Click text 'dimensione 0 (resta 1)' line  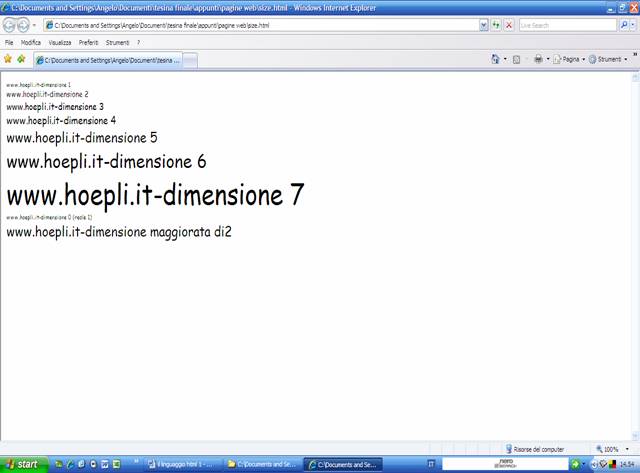tap(49, 217)
